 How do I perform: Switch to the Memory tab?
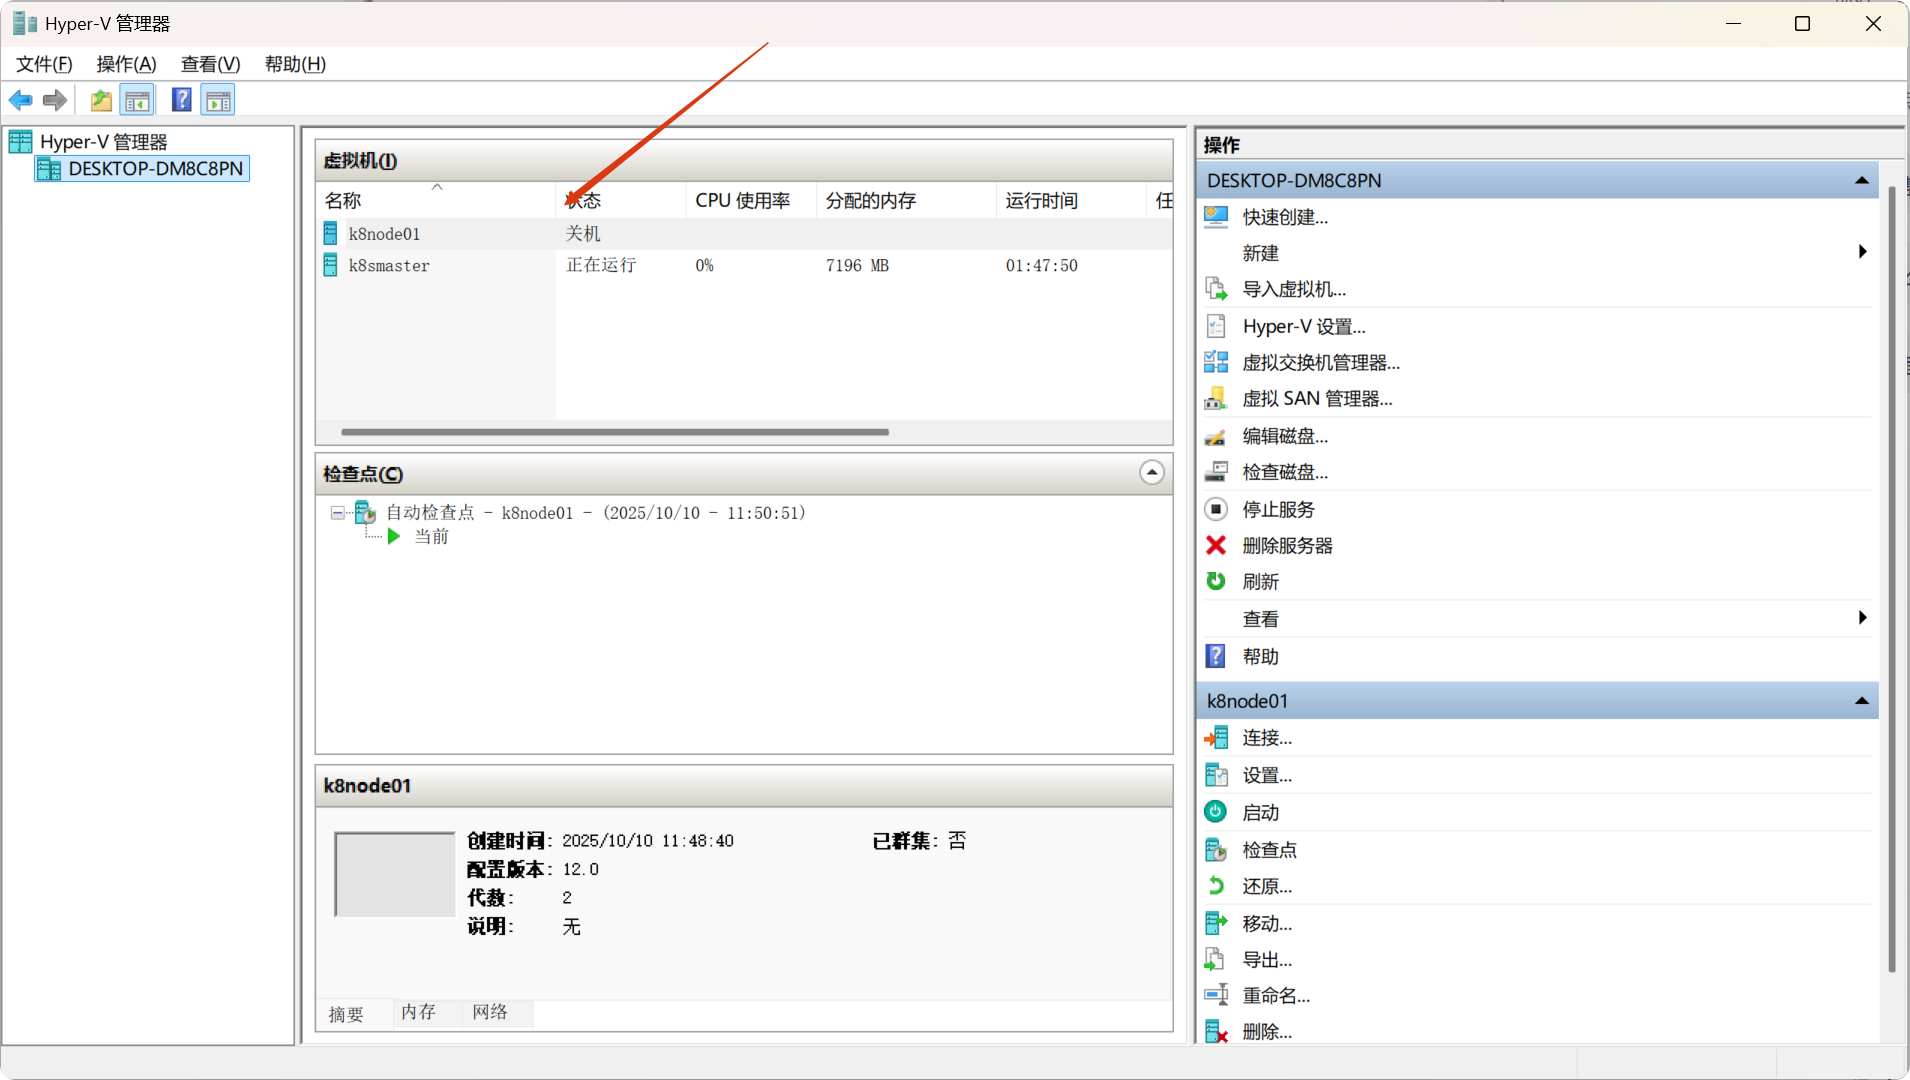tap(418, 1012)
